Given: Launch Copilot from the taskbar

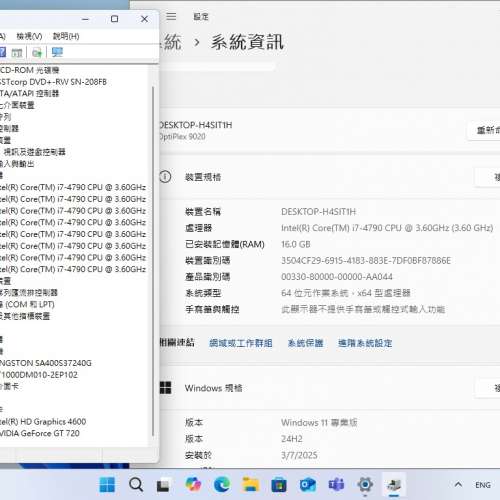Looking at the screenshot, I should (x=193, y=484).
